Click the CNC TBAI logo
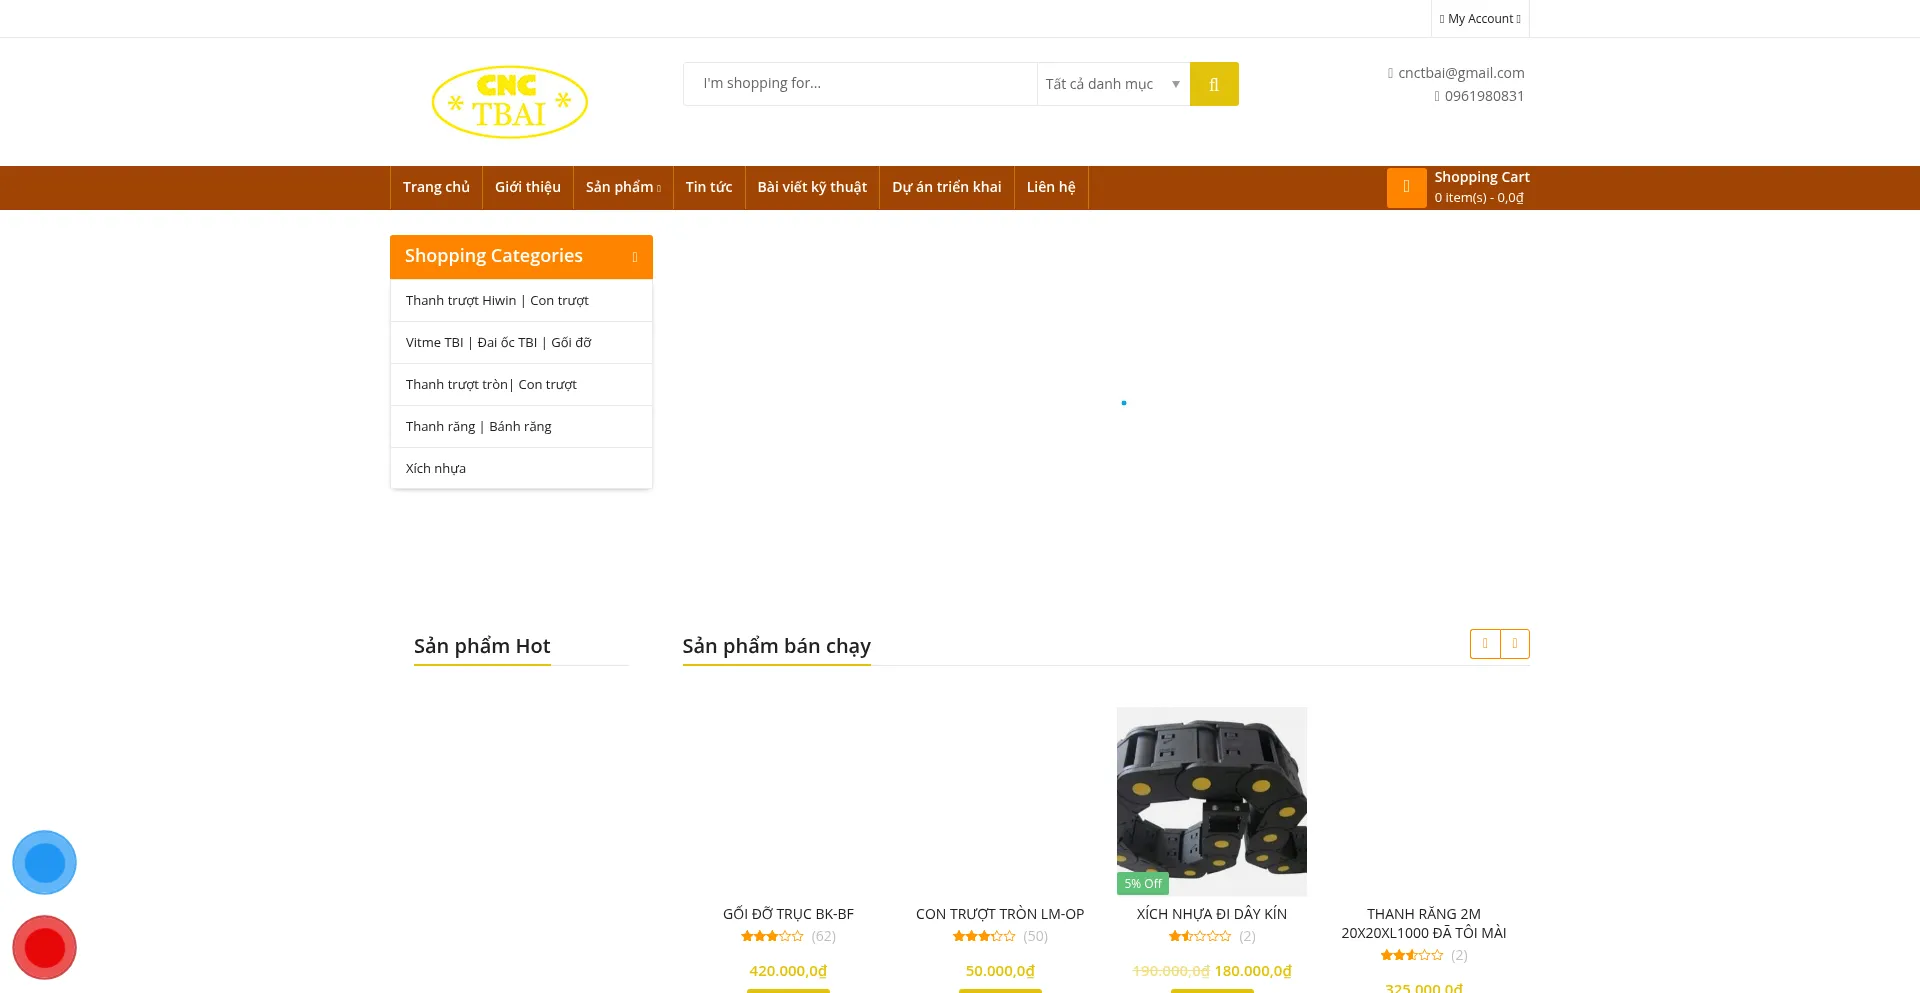Screen dimensions: 1920x993 point(509,102)
